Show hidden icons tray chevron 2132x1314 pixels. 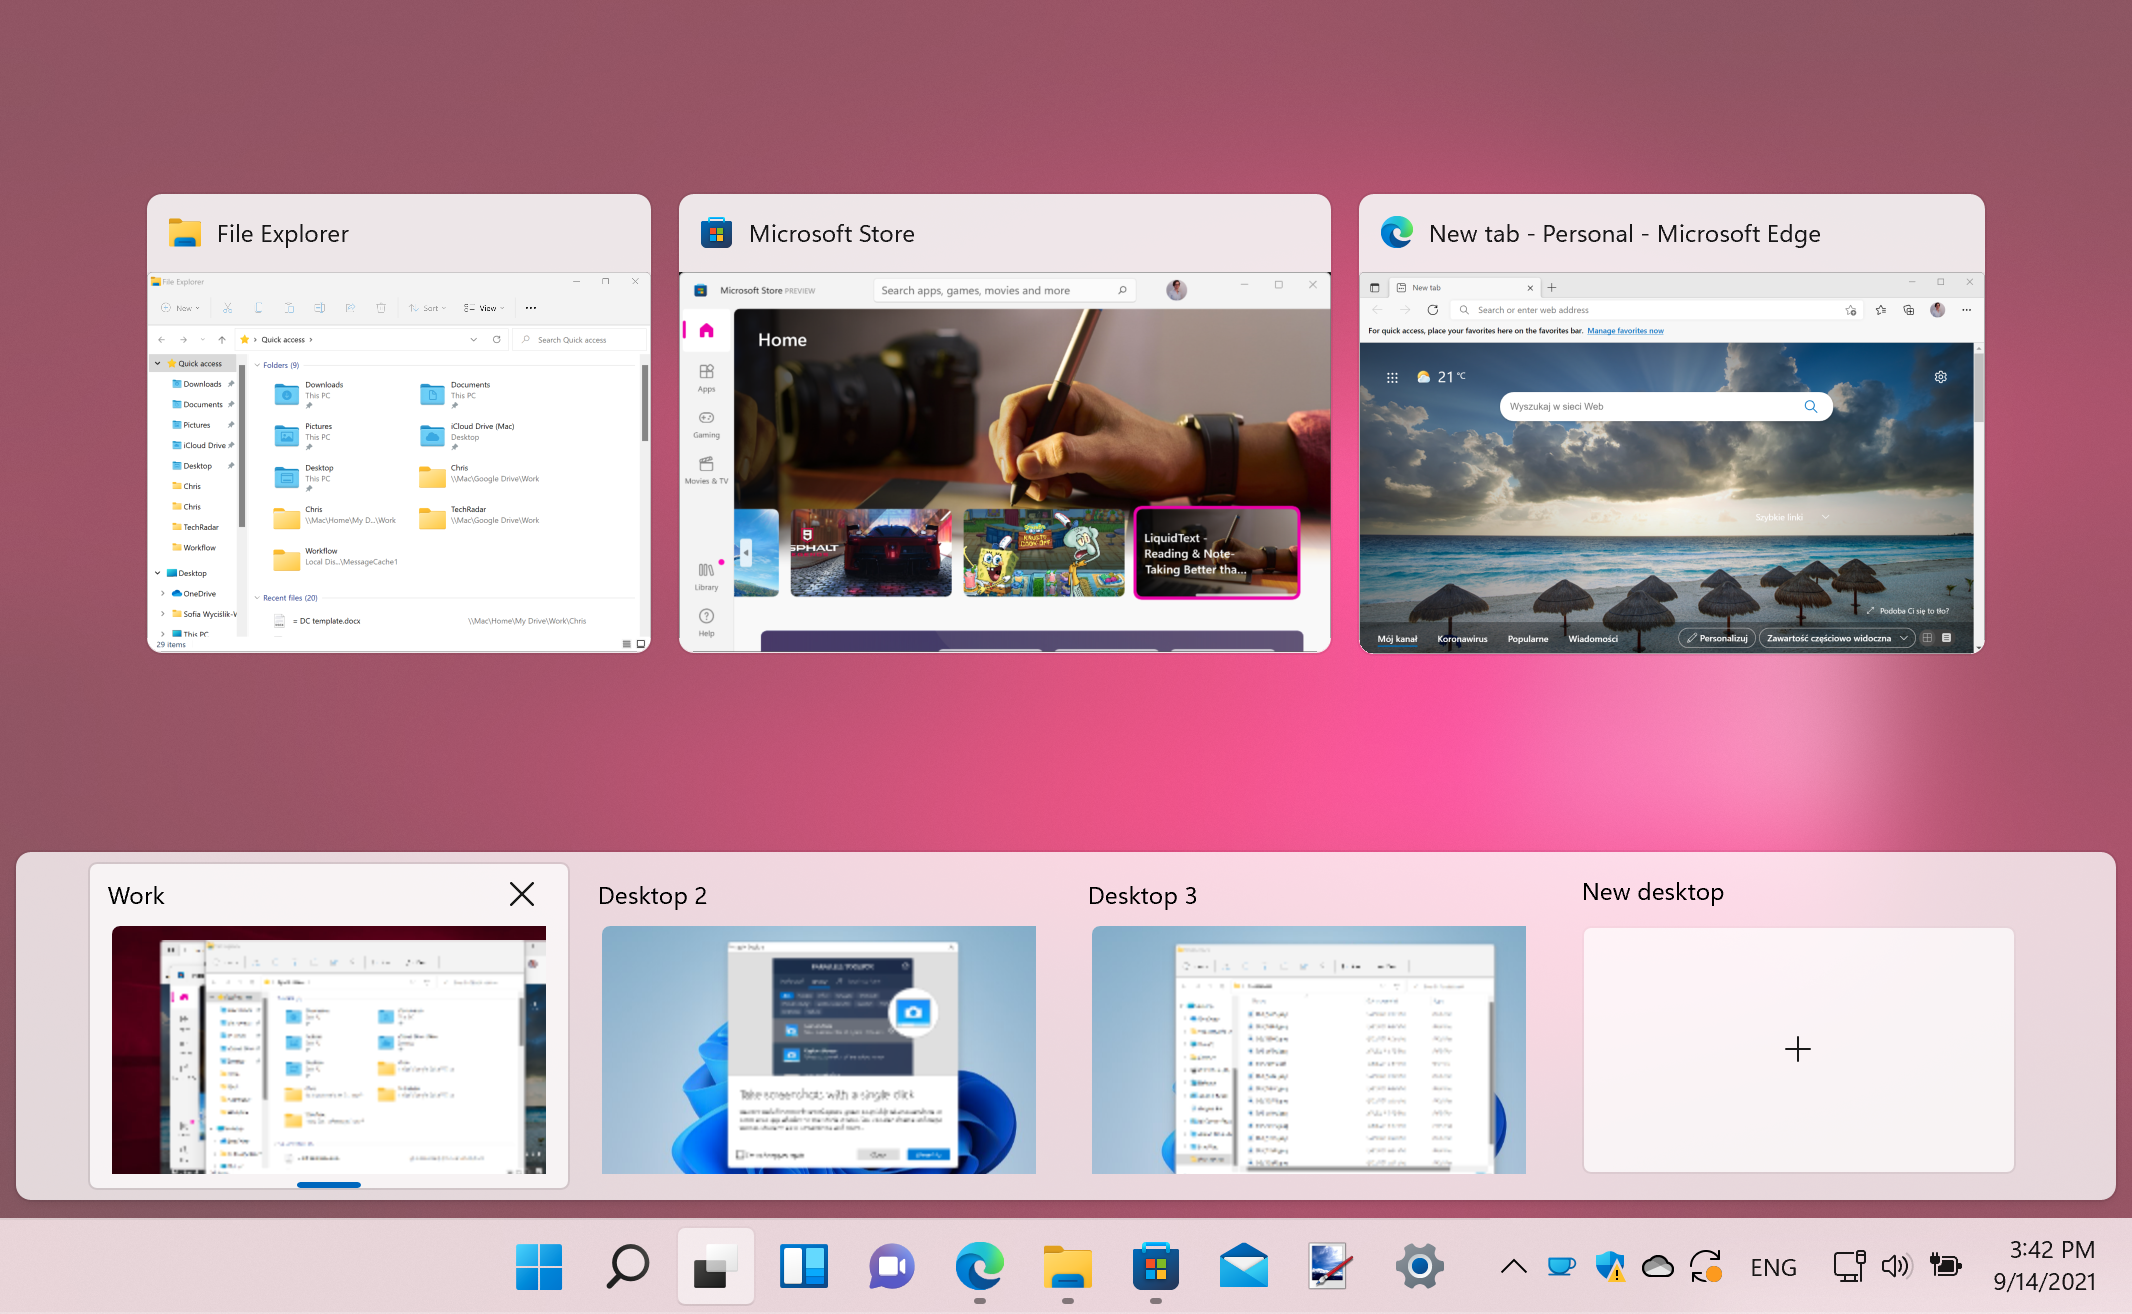pos(1513,1267)
